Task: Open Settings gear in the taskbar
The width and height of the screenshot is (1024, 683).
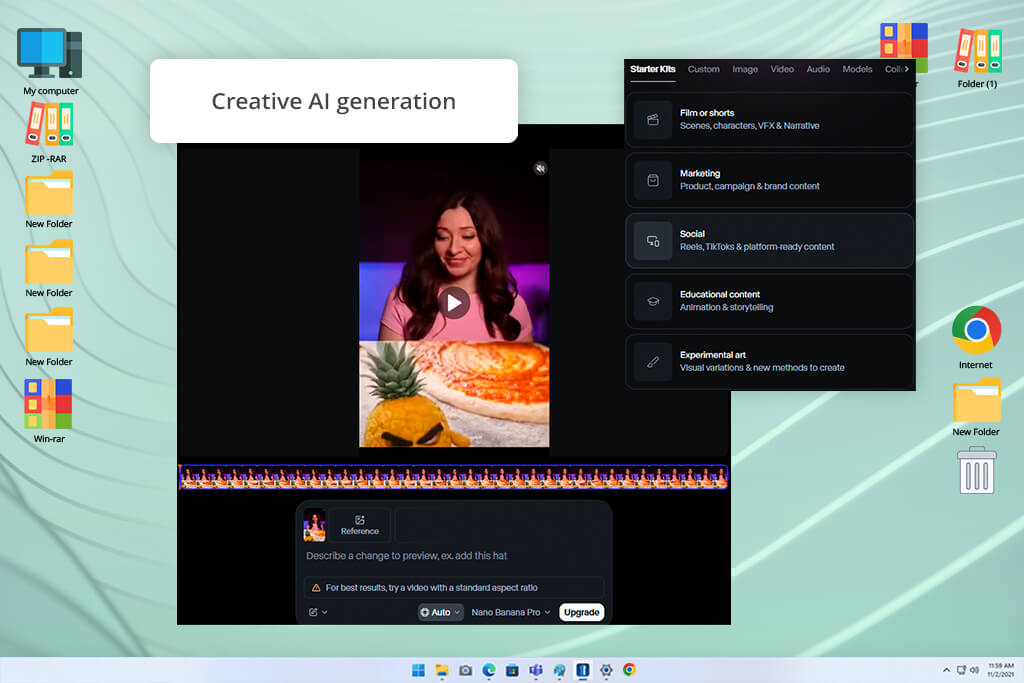Action: tap(606, 670)
